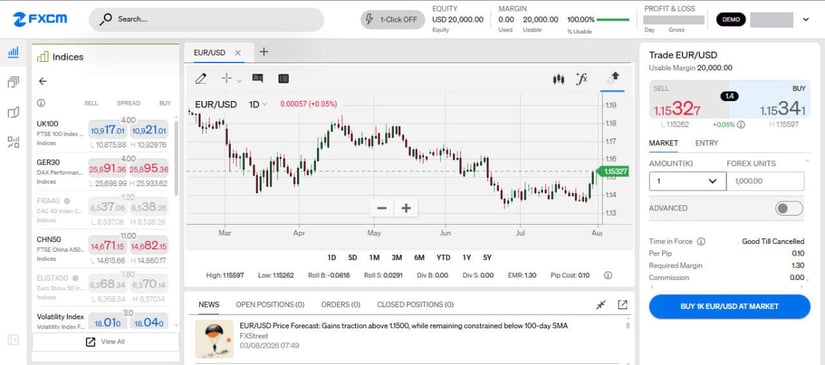
Task: Click the info icon in the chart stats row
Action: [608, 275]
